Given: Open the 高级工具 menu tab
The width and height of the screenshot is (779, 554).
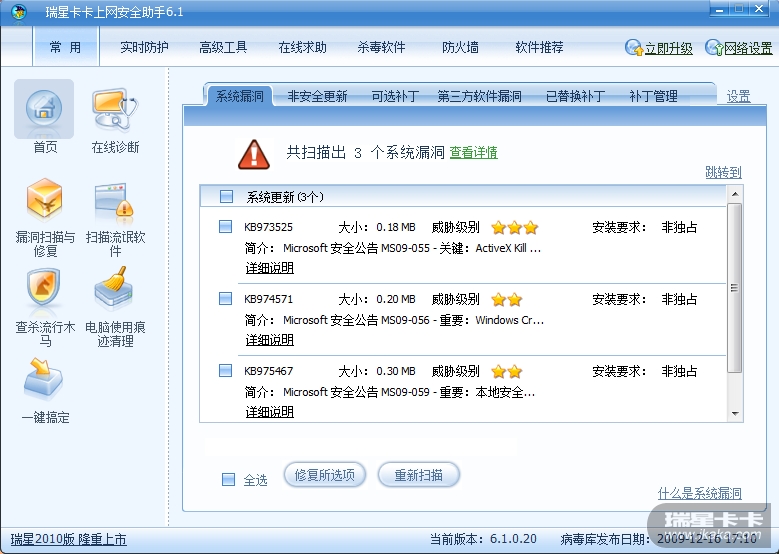Looking at the screenshot, I should 223,47.
